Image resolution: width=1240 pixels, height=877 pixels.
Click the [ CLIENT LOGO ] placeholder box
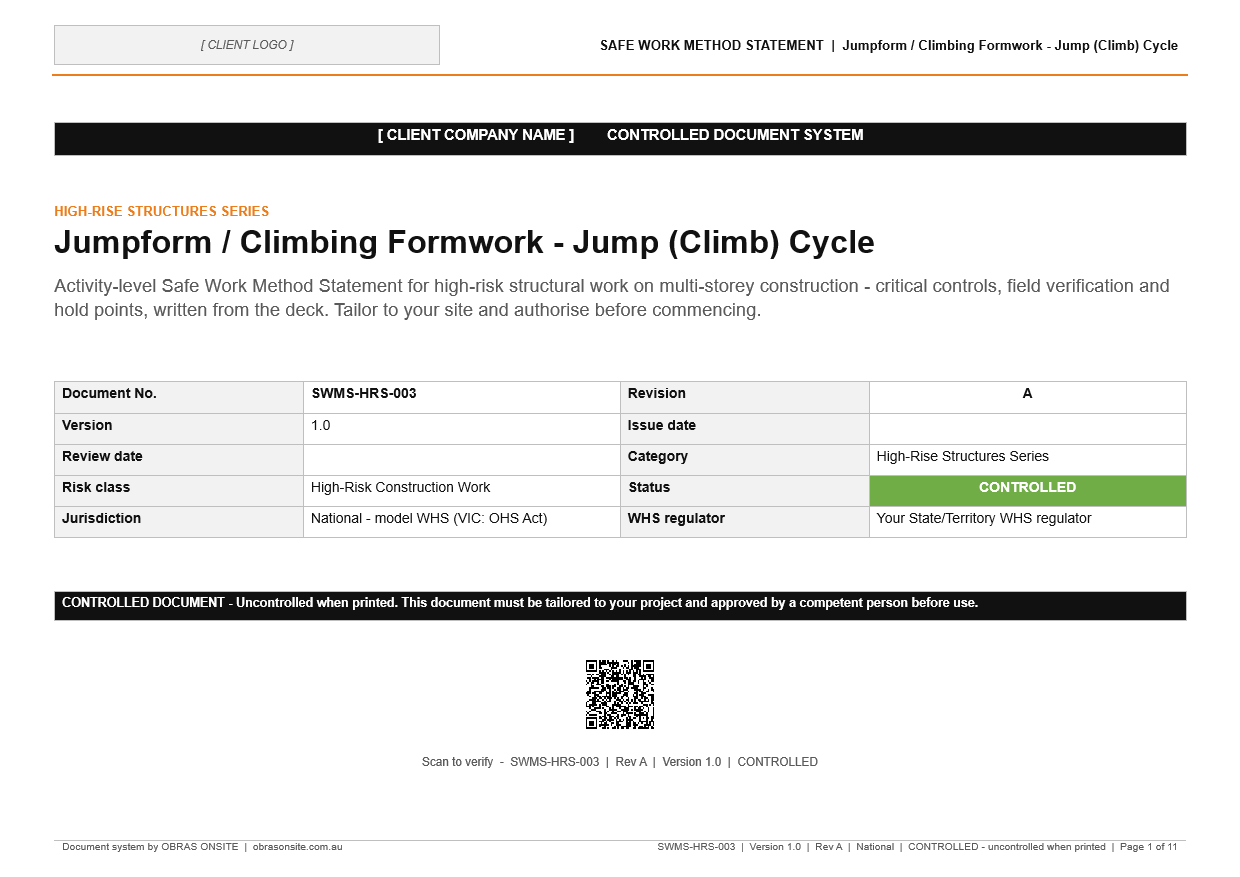pos(247,45)
